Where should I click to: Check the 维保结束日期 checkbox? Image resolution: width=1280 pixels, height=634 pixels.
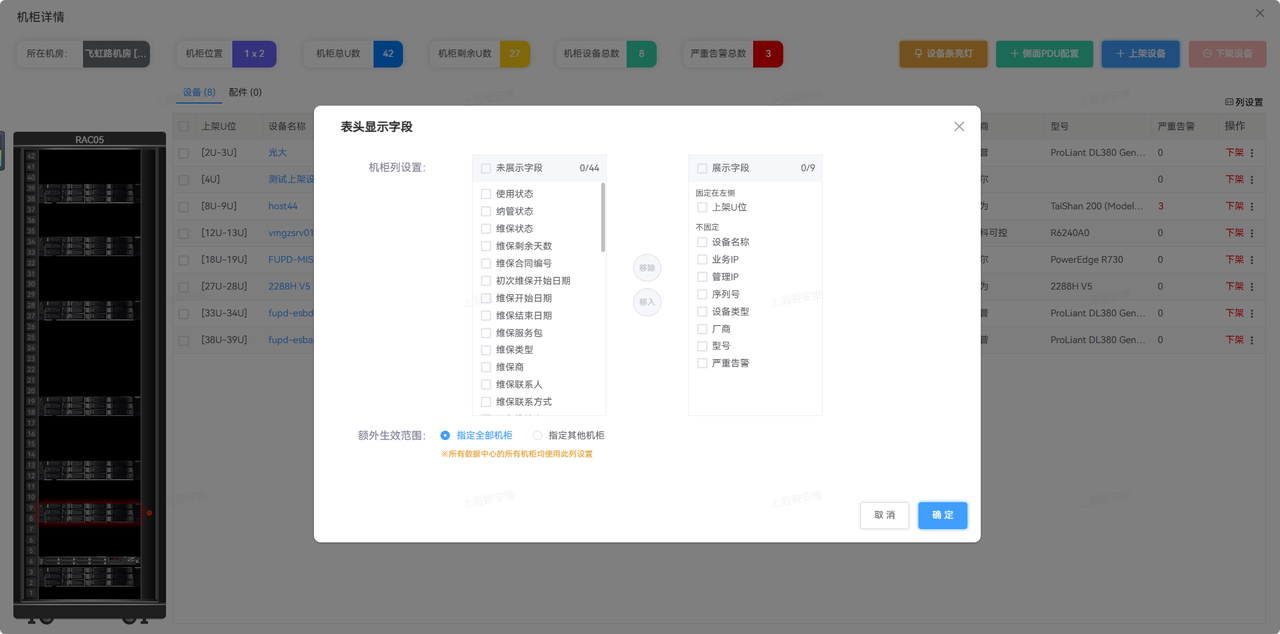[x=486, y=315]
